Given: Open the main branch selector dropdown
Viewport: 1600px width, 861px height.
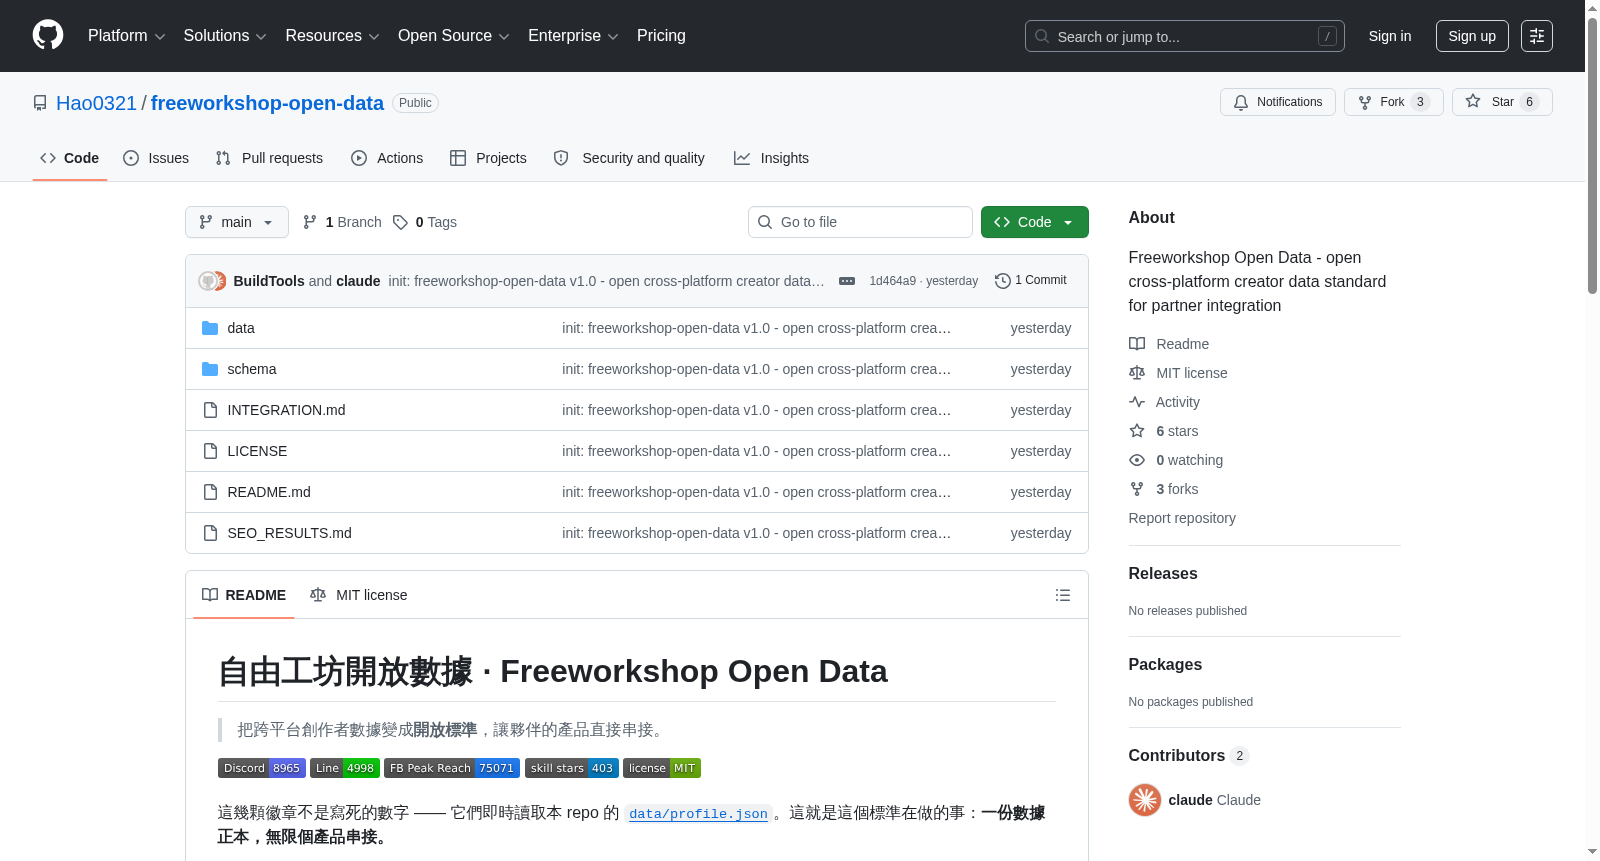Looking at the screenshot, I should click(237, 222).
